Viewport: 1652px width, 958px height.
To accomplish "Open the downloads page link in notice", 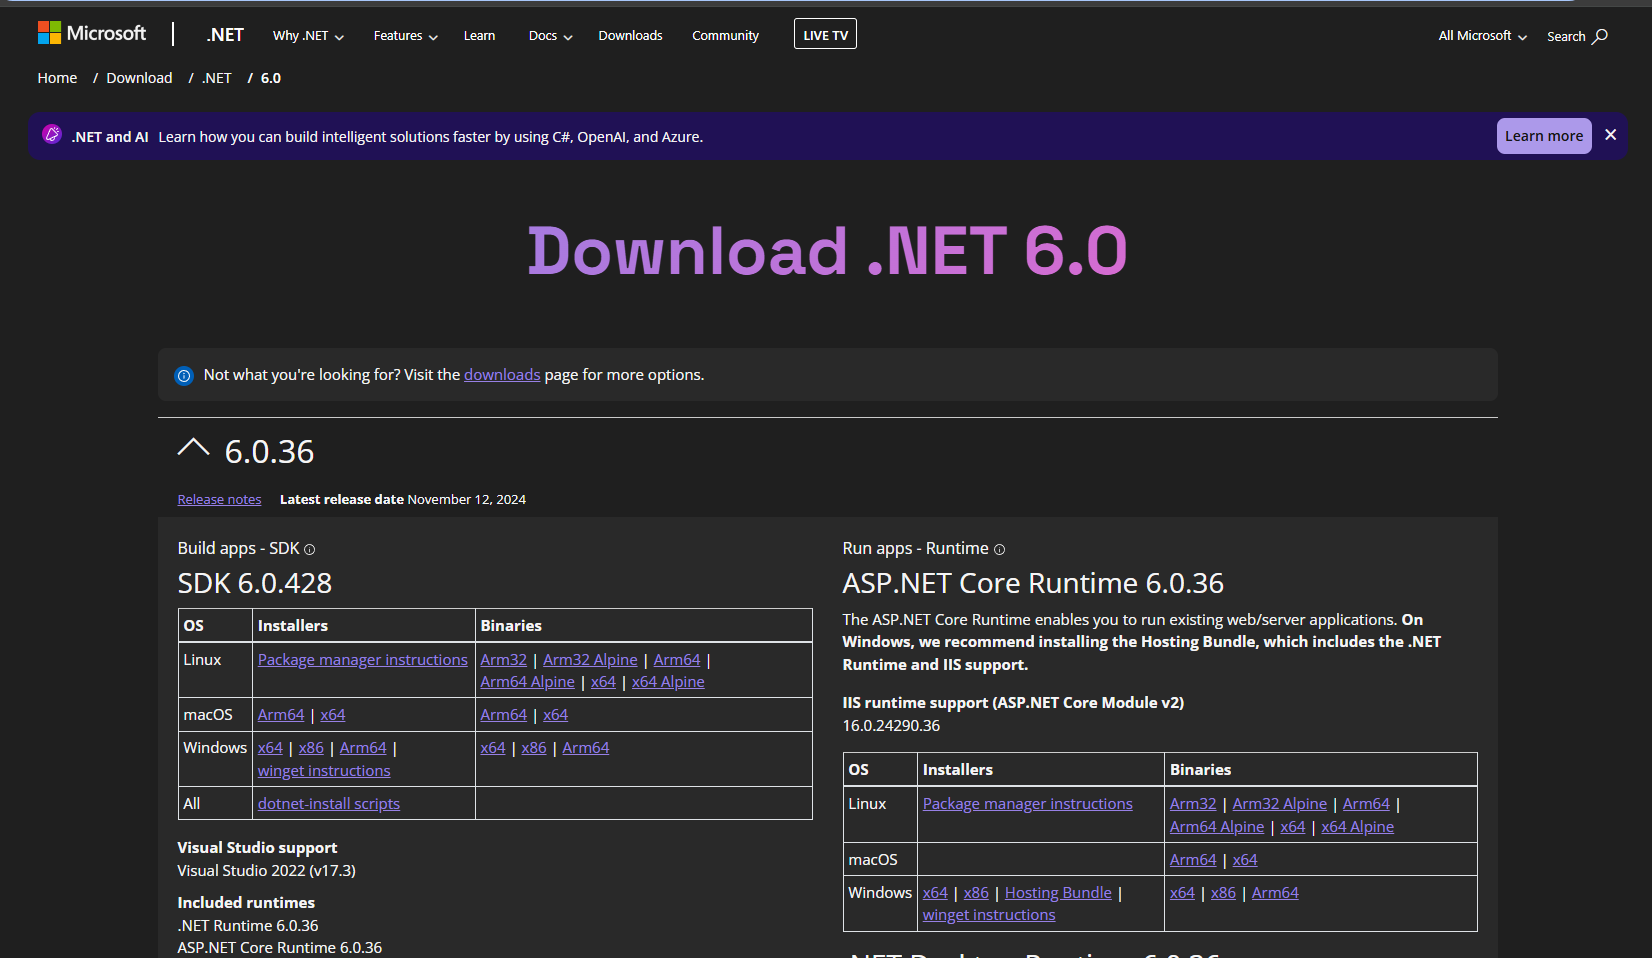I will (x=502, y=375).
